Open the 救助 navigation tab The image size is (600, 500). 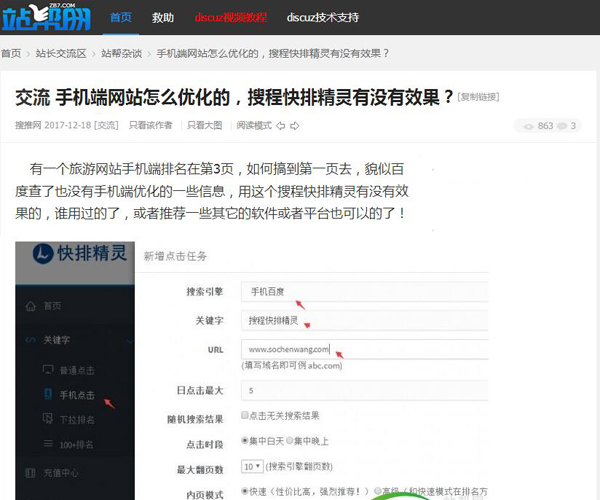tap(163, 17)
